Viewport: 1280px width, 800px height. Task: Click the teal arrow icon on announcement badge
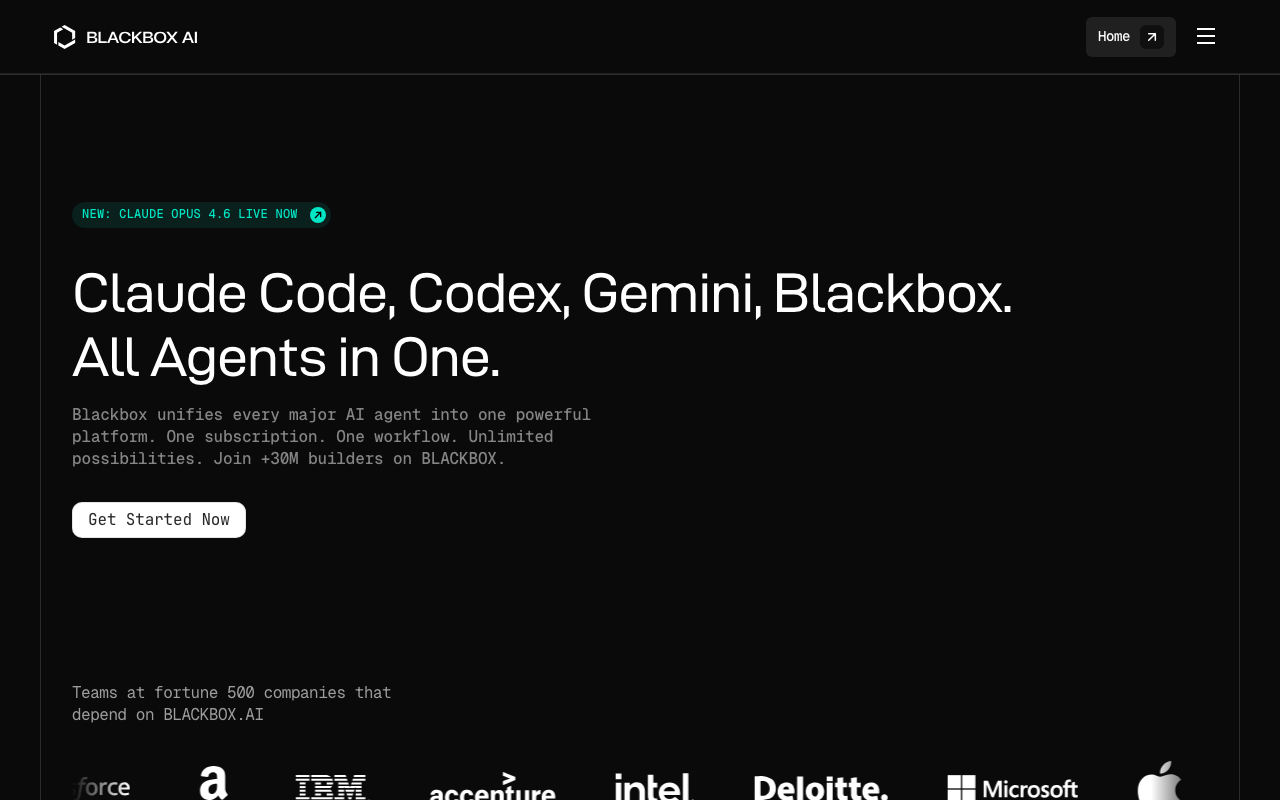click(x=318, y=215)
